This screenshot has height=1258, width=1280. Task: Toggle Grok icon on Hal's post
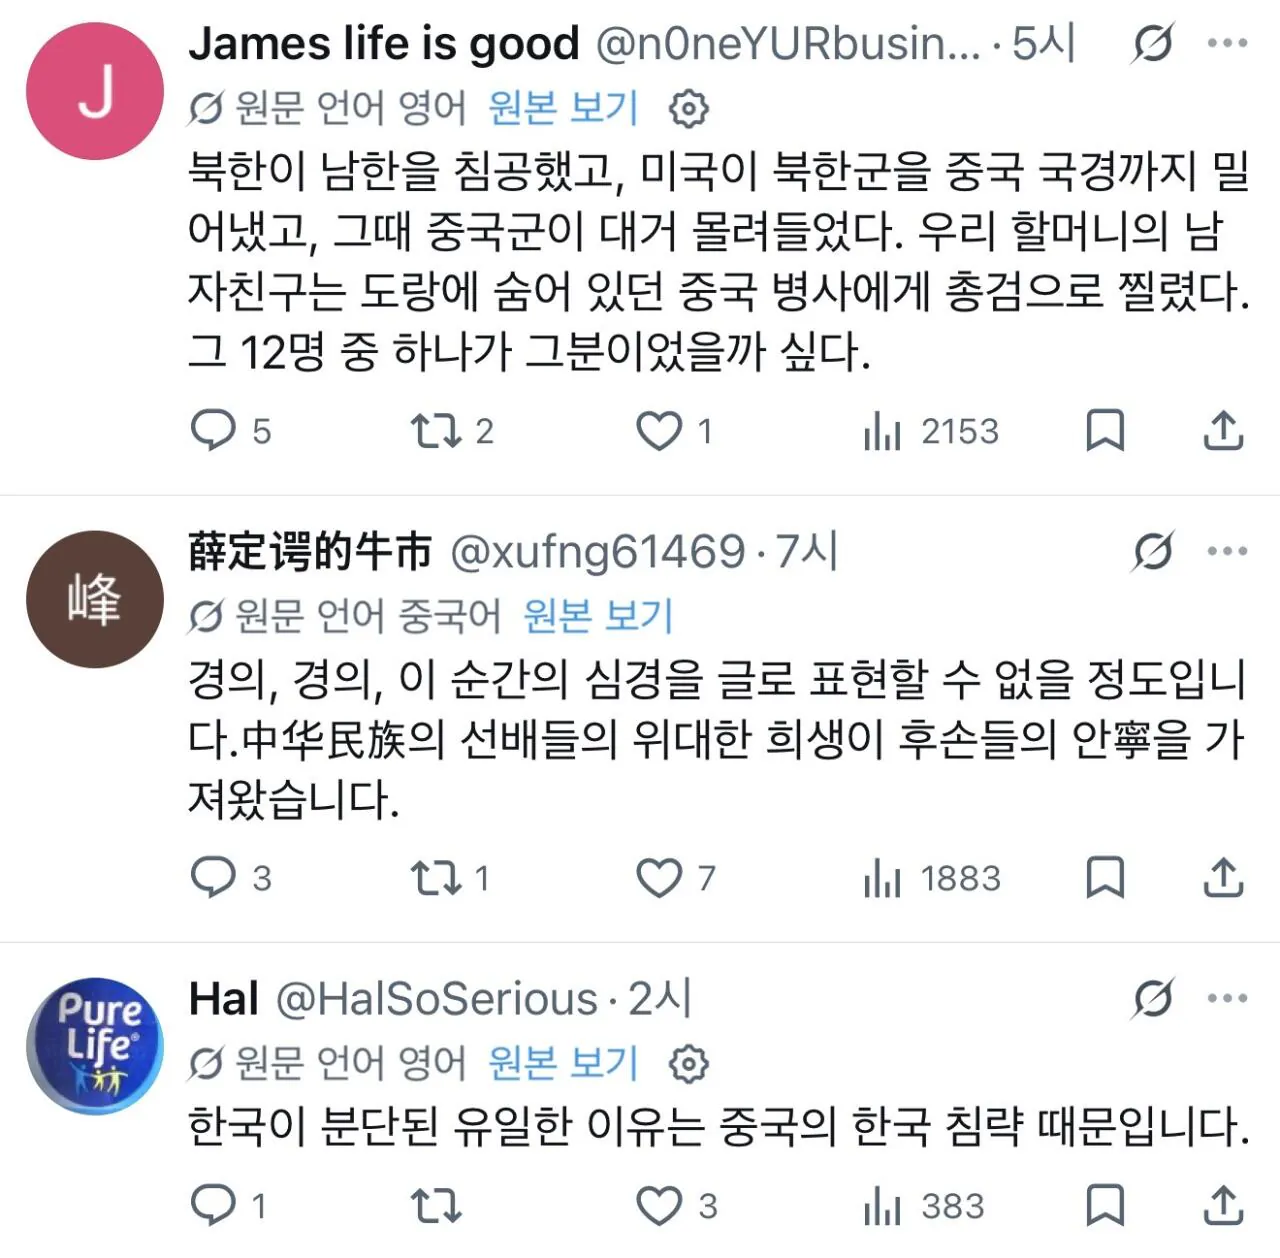(x=1153, y=998)
